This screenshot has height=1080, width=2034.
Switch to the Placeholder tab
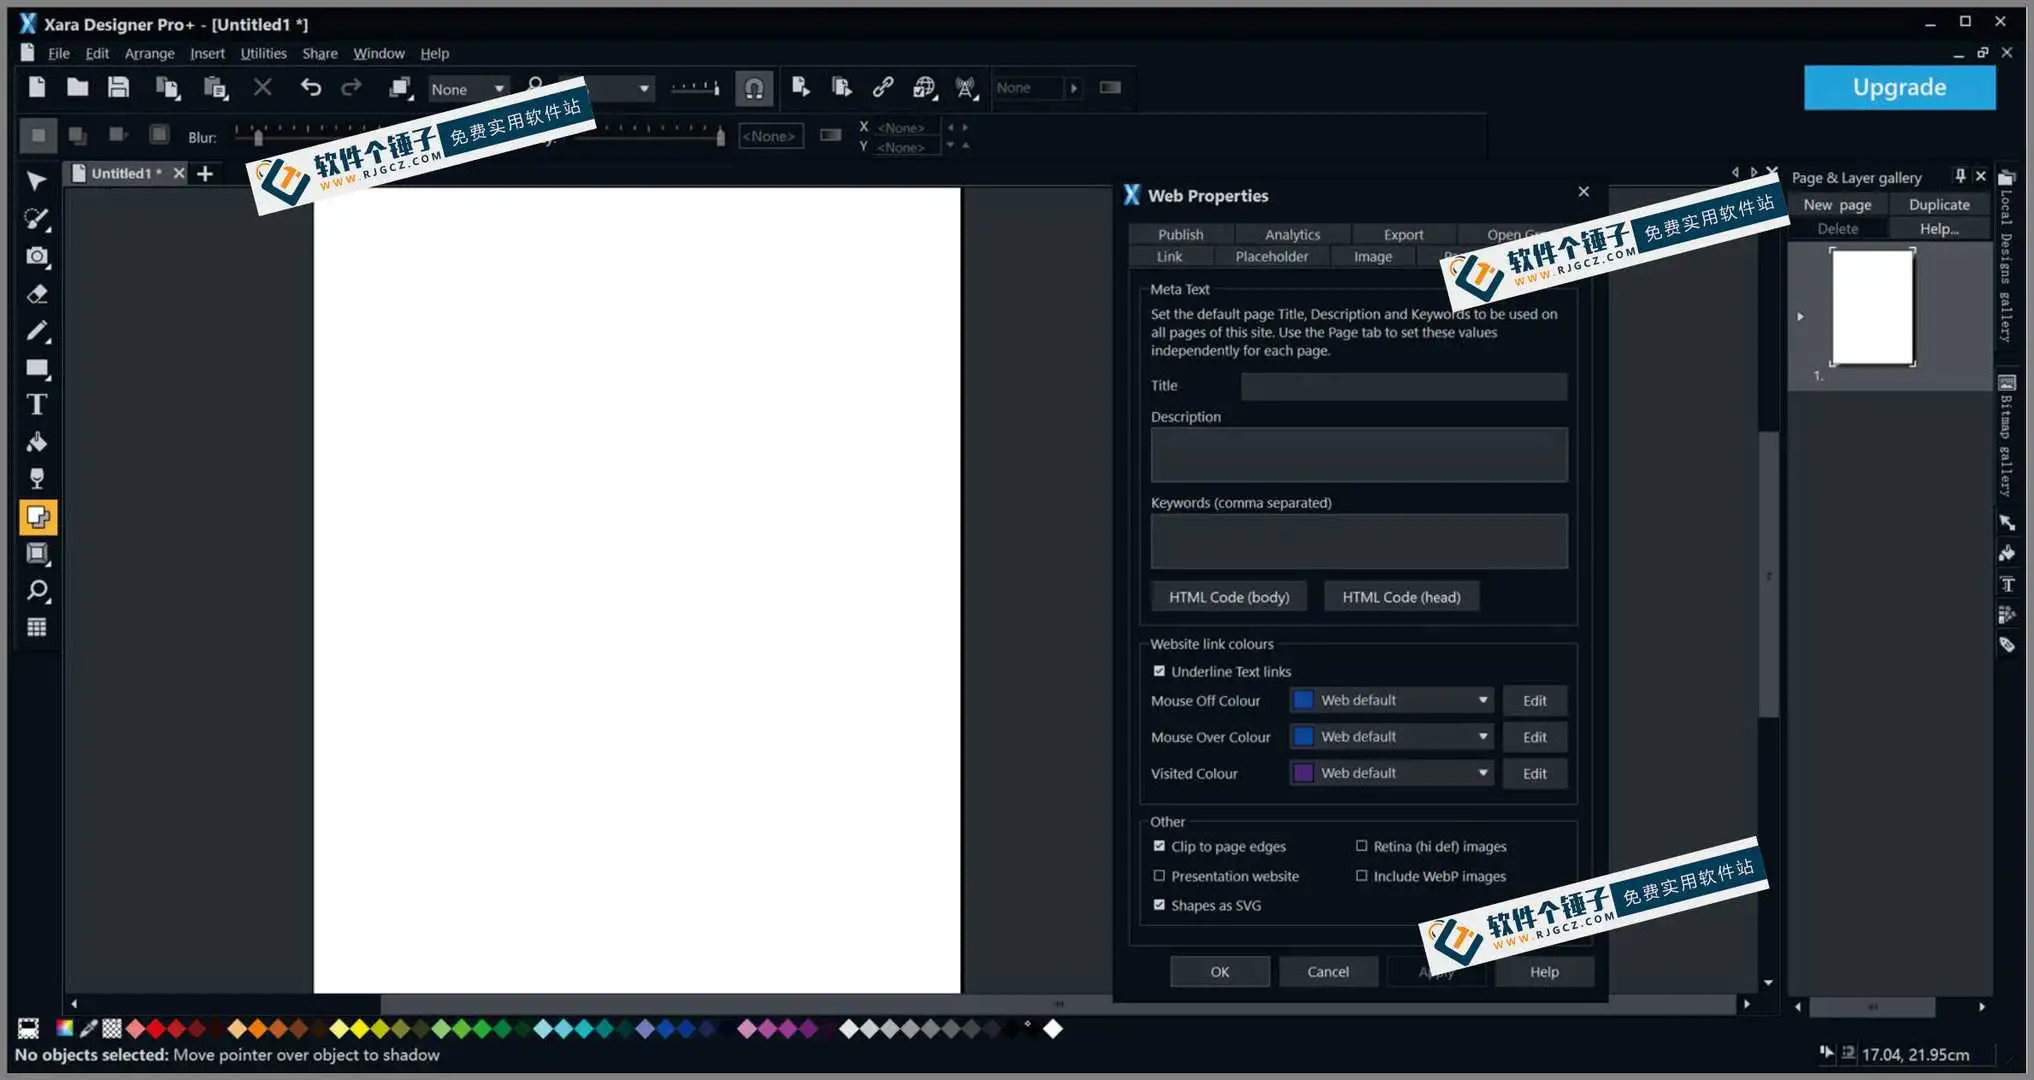point(1271,256)
